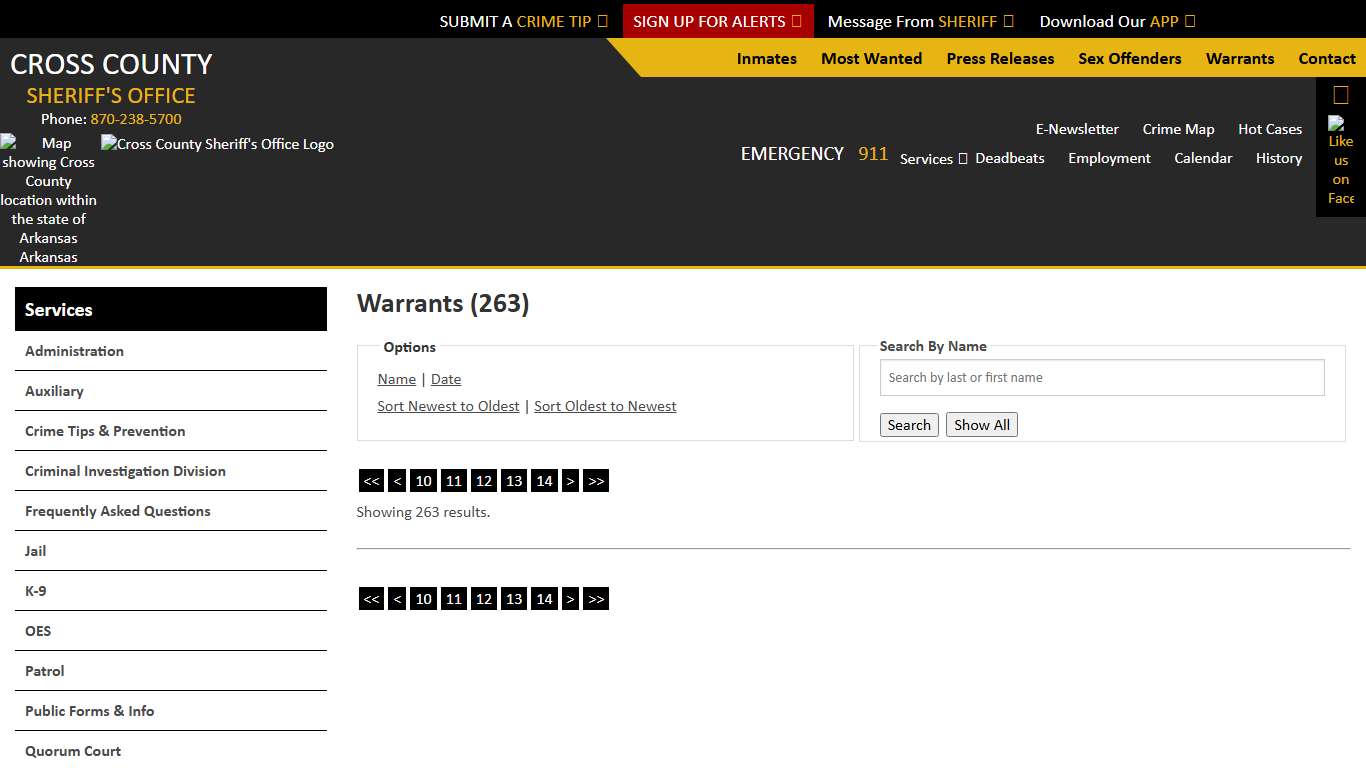Image resolution: width=1366 pixels, height=768 pixels.
Task: Open the Message From Sheriff icon
Action: coord(1010,20)
